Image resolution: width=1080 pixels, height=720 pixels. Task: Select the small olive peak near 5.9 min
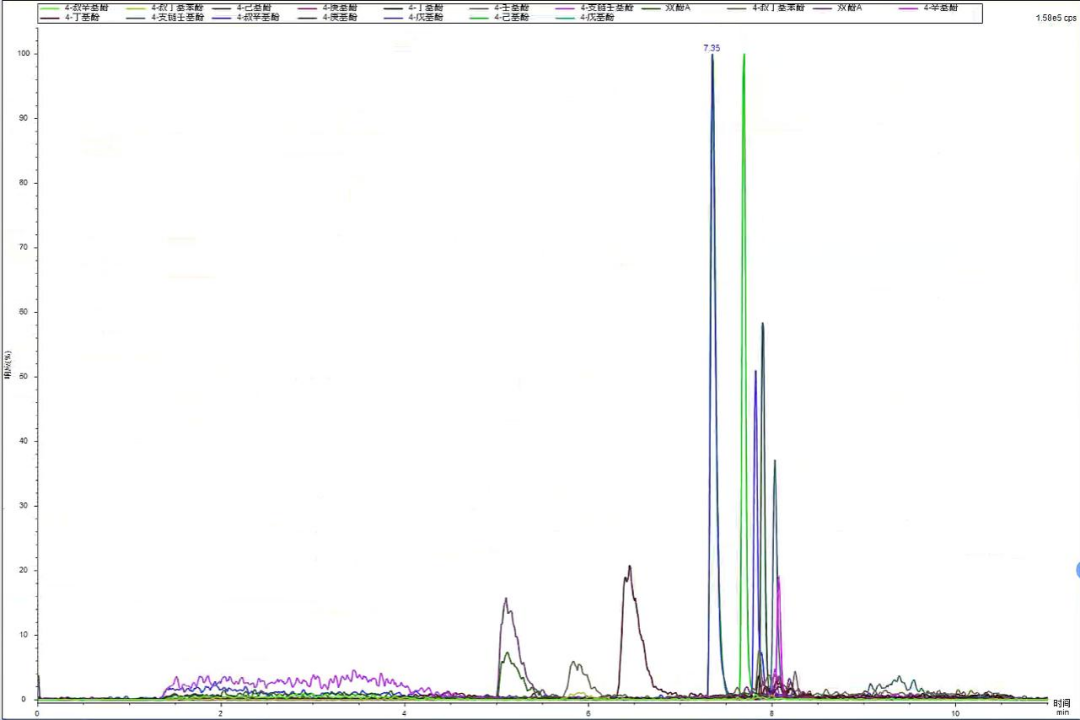point(574,663)
